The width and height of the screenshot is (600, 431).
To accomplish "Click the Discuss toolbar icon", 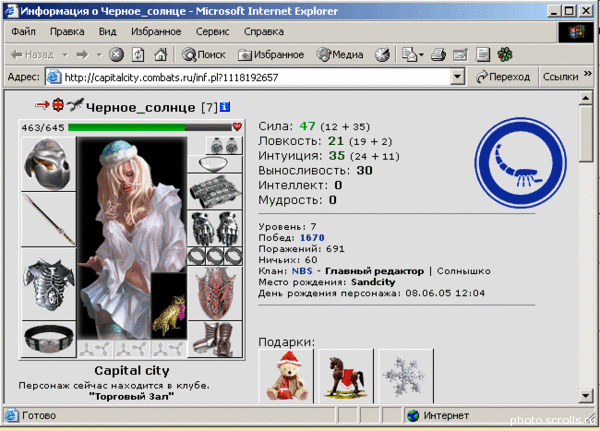I will click(483, 55).
